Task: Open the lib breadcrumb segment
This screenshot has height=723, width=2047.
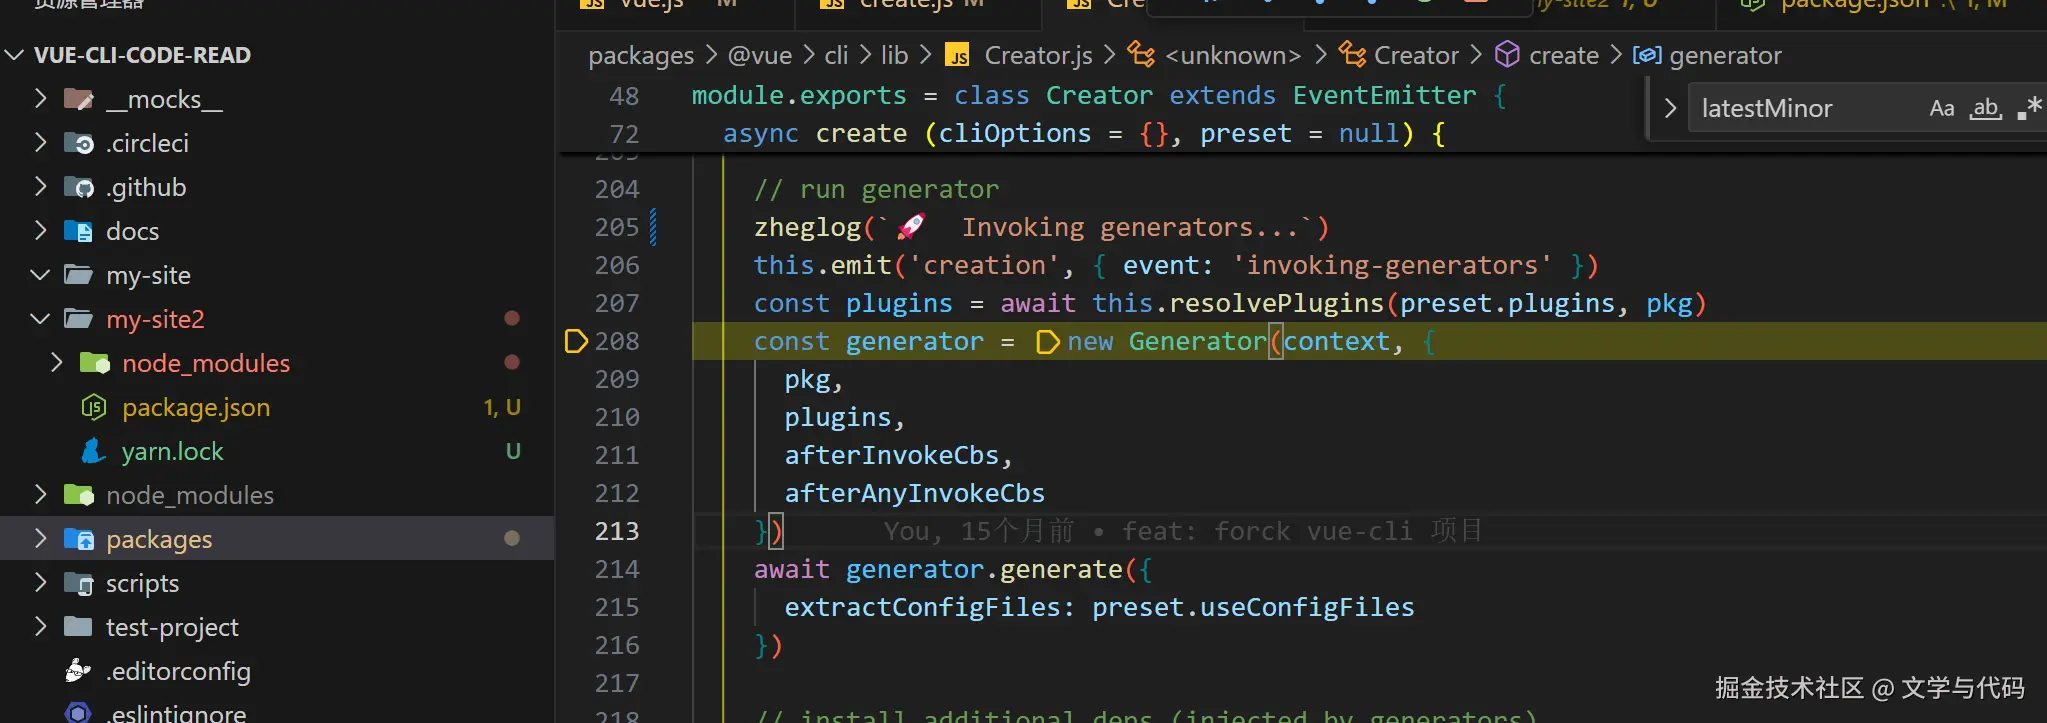Action: pos(894,55)
